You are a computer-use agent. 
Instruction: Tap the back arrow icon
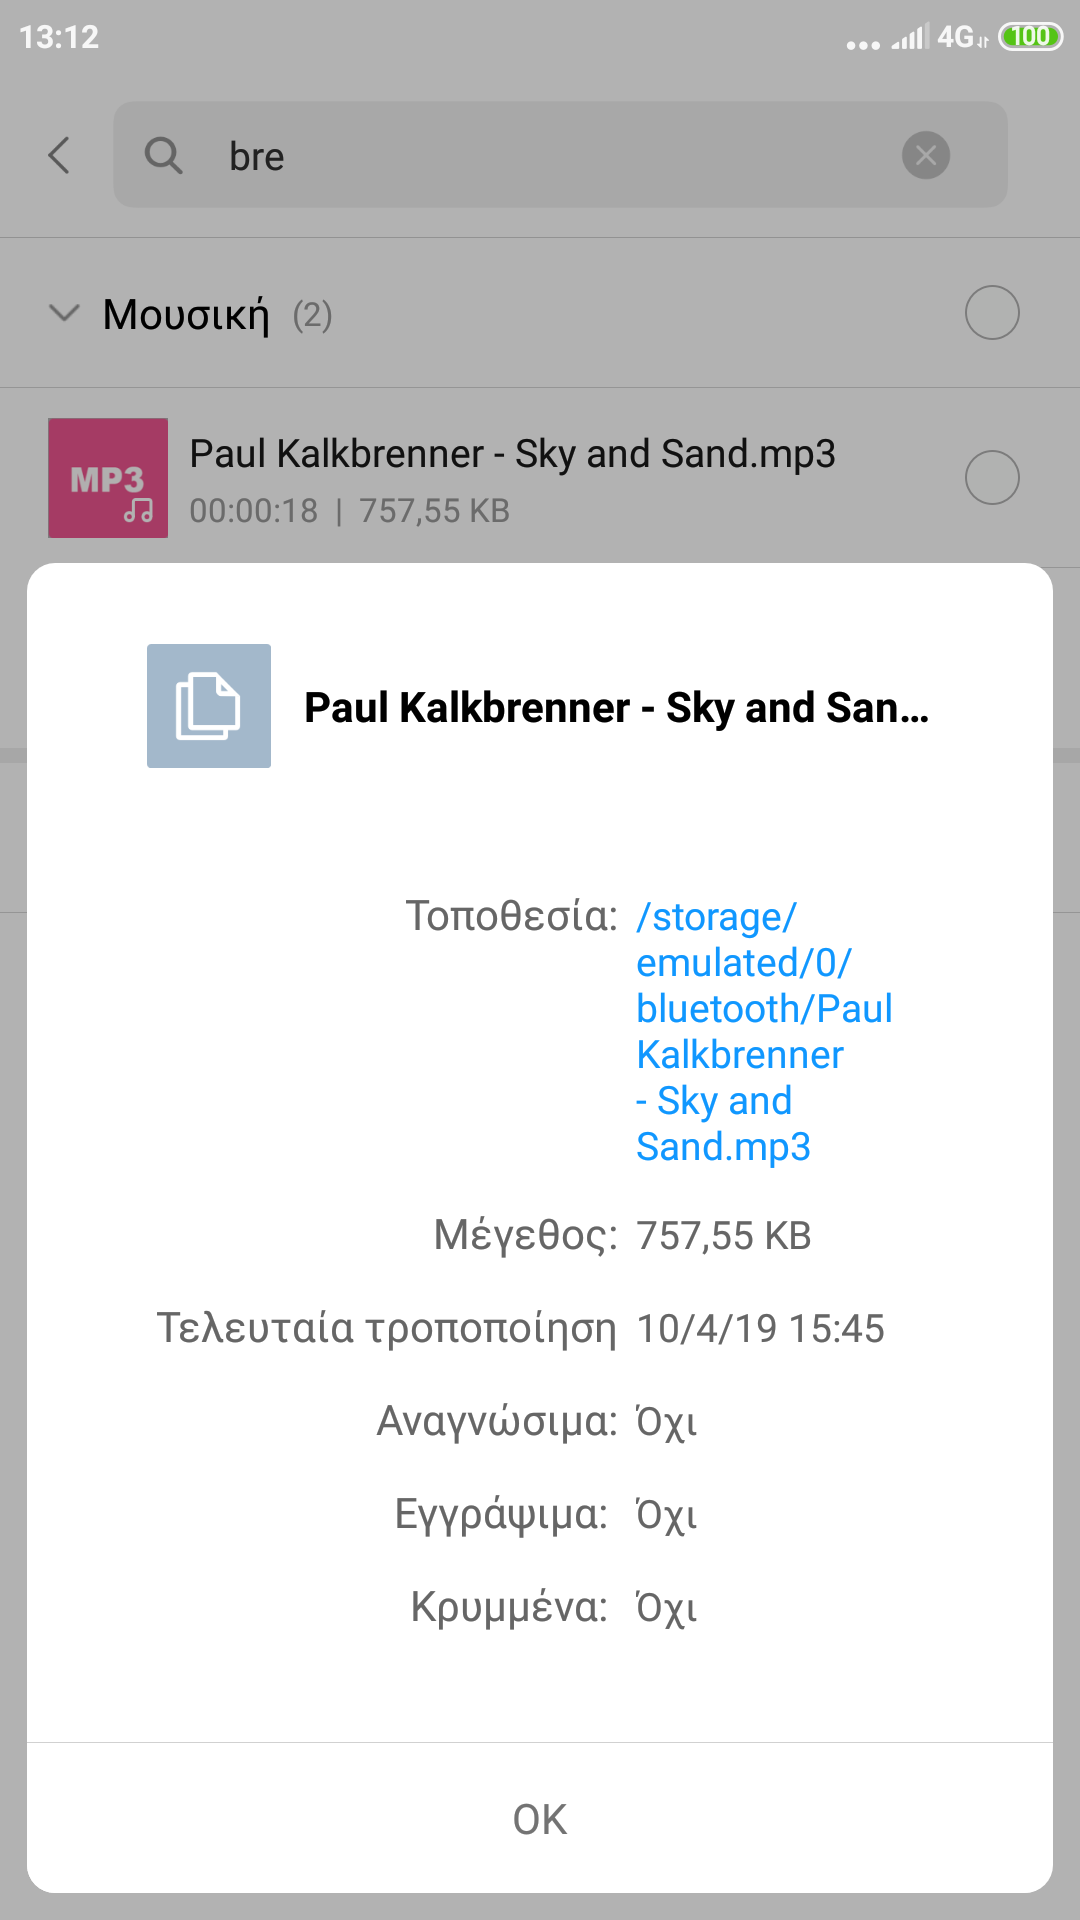pos(60,155)
